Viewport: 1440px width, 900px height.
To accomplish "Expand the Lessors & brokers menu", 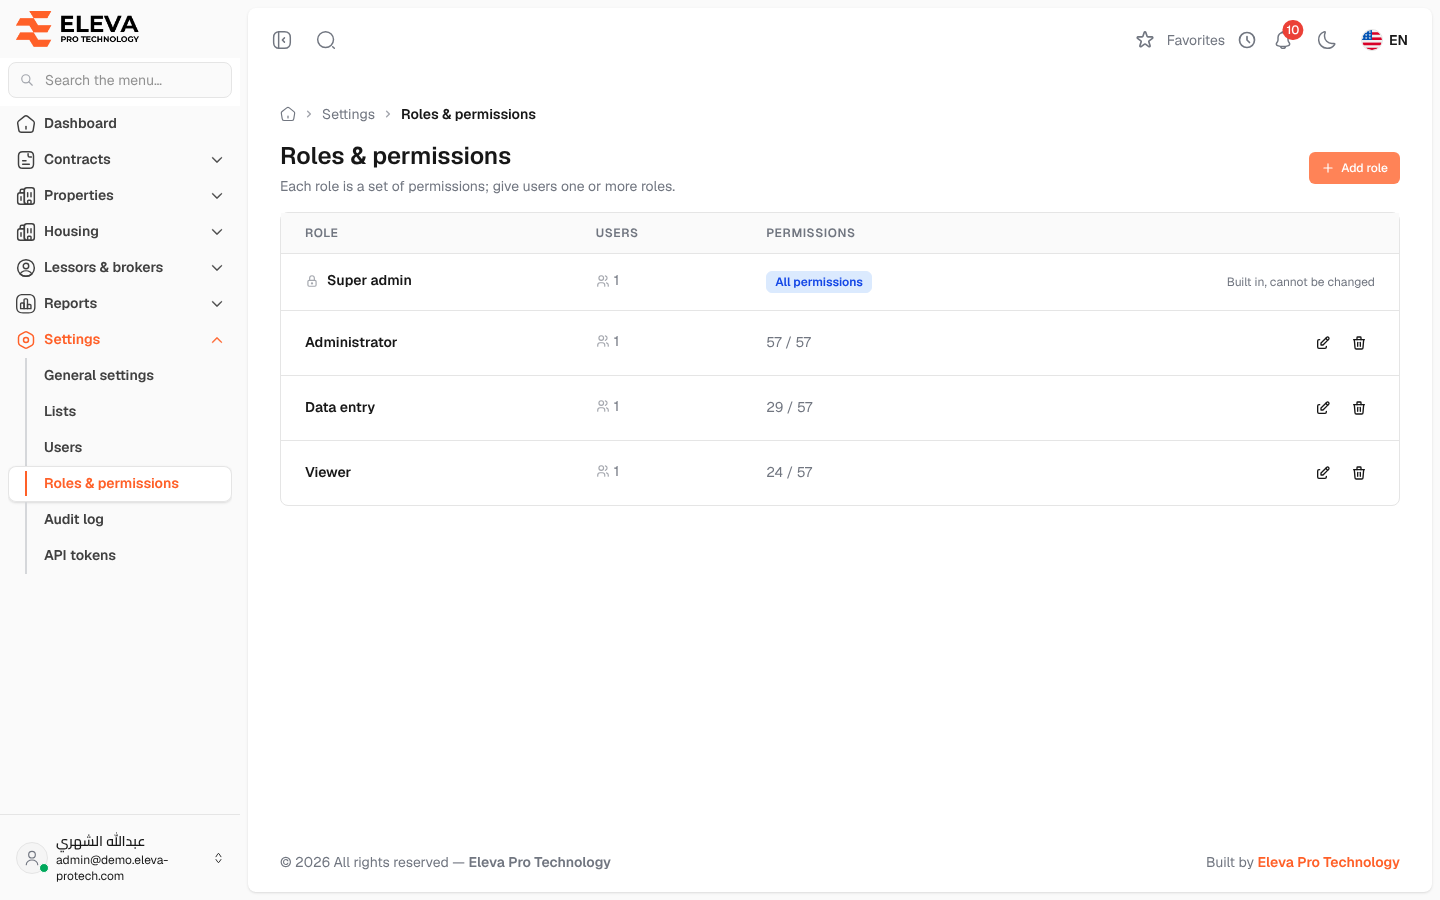I will 120,267.
